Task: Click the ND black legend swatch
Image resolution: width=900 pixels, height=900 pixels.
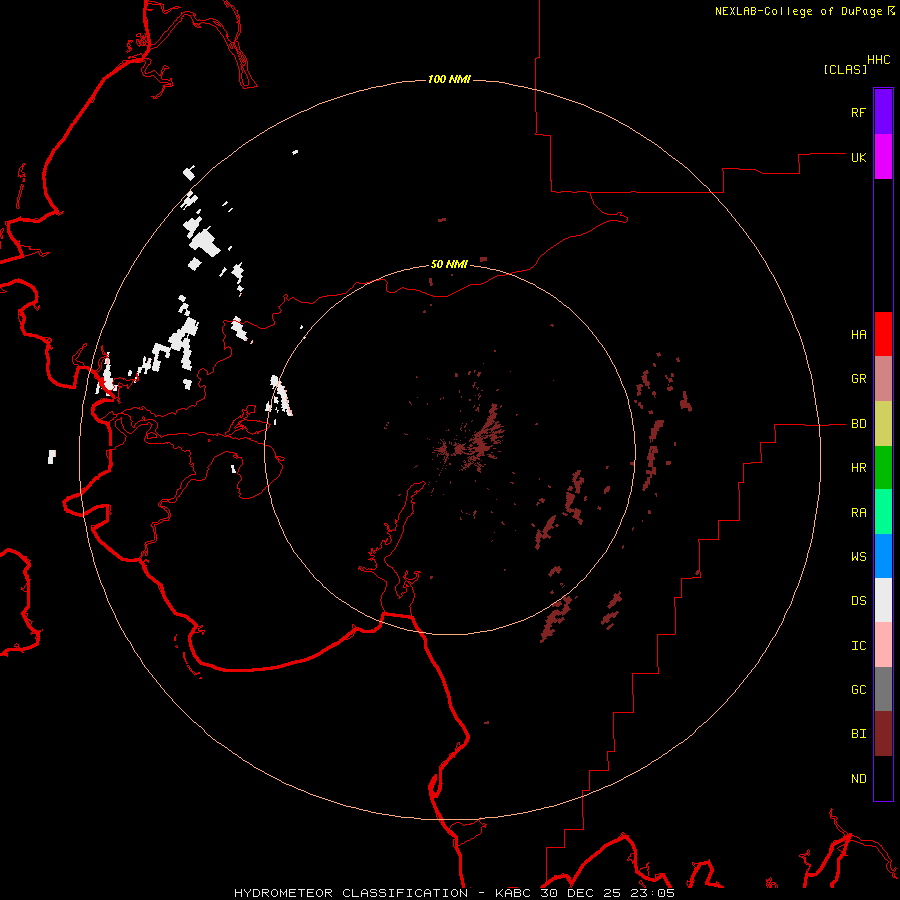Action: 883,778
